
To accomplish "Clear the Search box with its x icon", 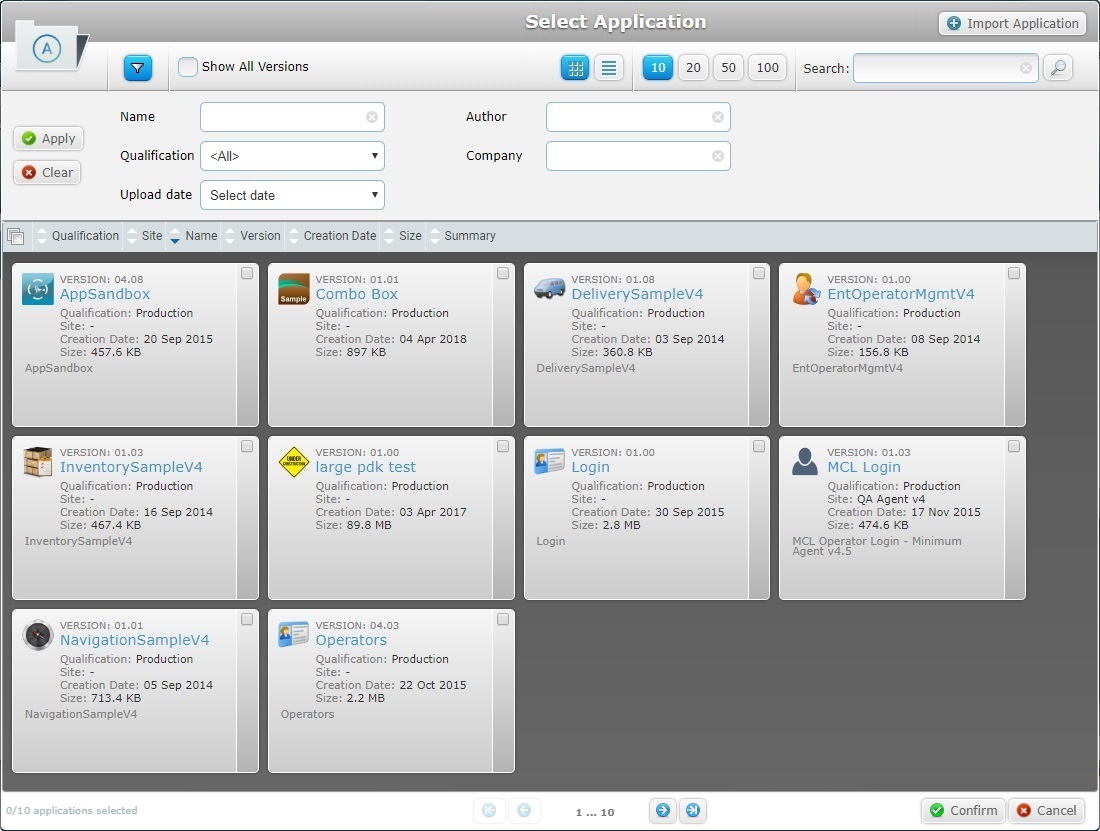I will pos(1024,68).
